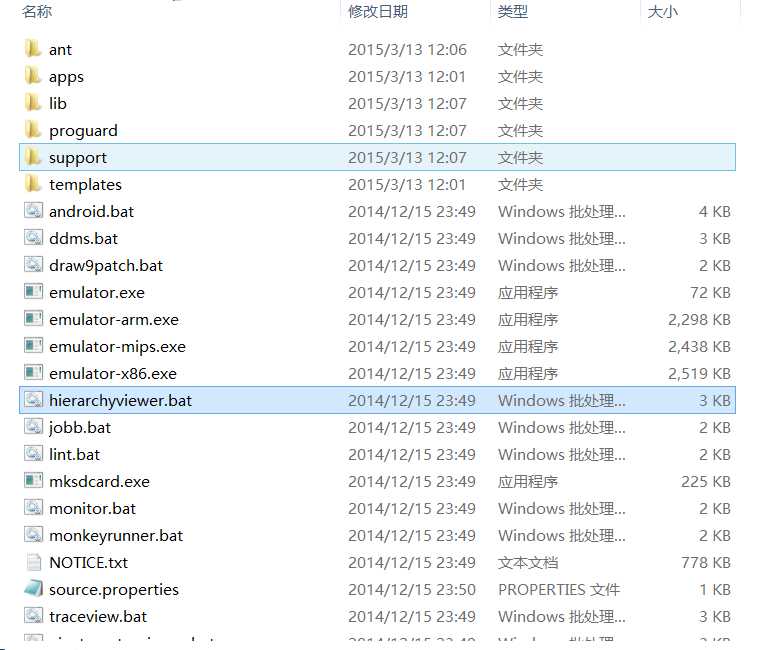The width and height of the screenshot is (764, 650).
Task: Click the 225 KB size value
Action: pos(706,481)
